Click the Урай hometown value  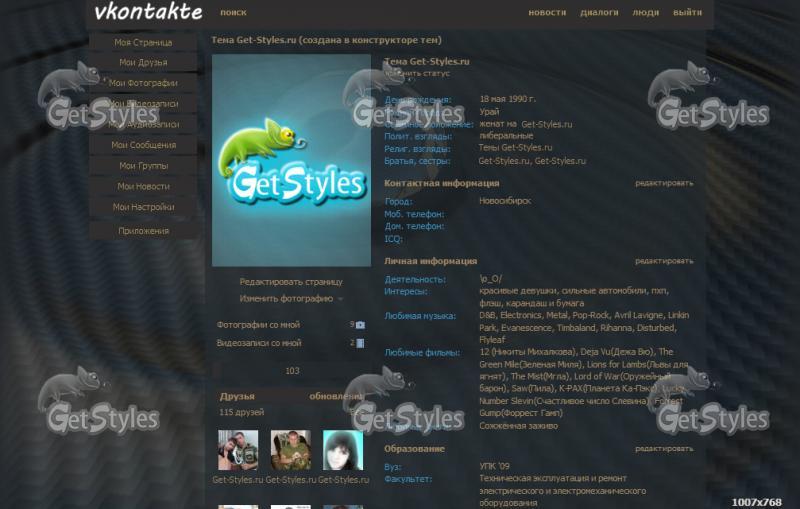coord(489,112)
